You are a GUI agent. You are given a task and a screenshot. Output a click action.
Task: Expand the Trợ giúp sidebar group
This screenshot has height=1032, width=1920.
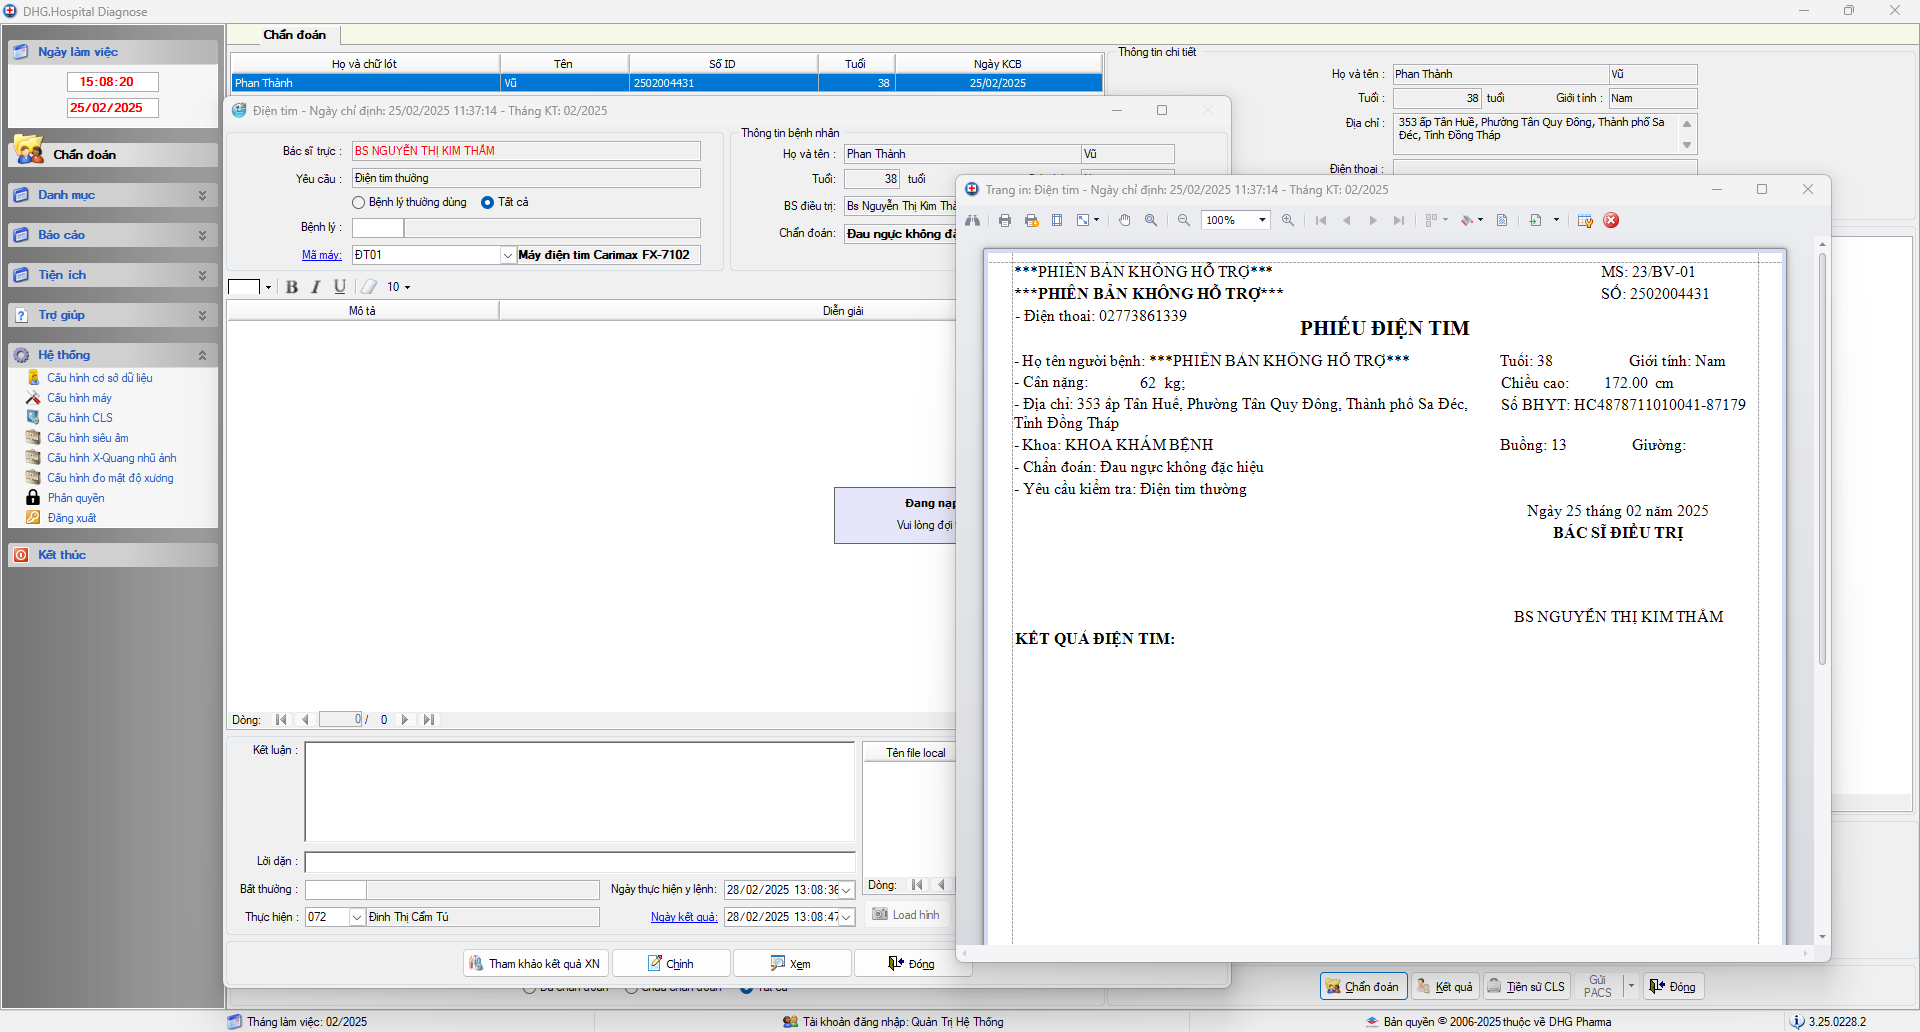pos(114,315)
